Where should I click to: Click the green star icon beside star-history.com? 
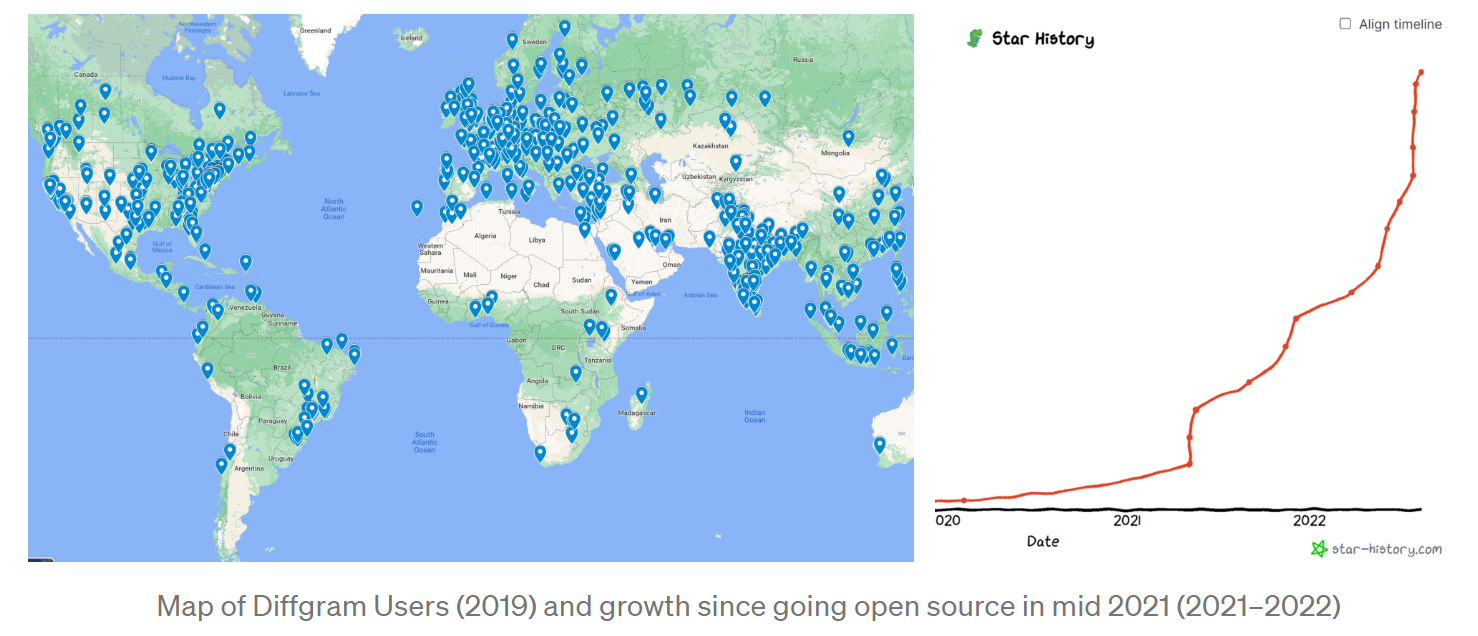[1319, 549]
